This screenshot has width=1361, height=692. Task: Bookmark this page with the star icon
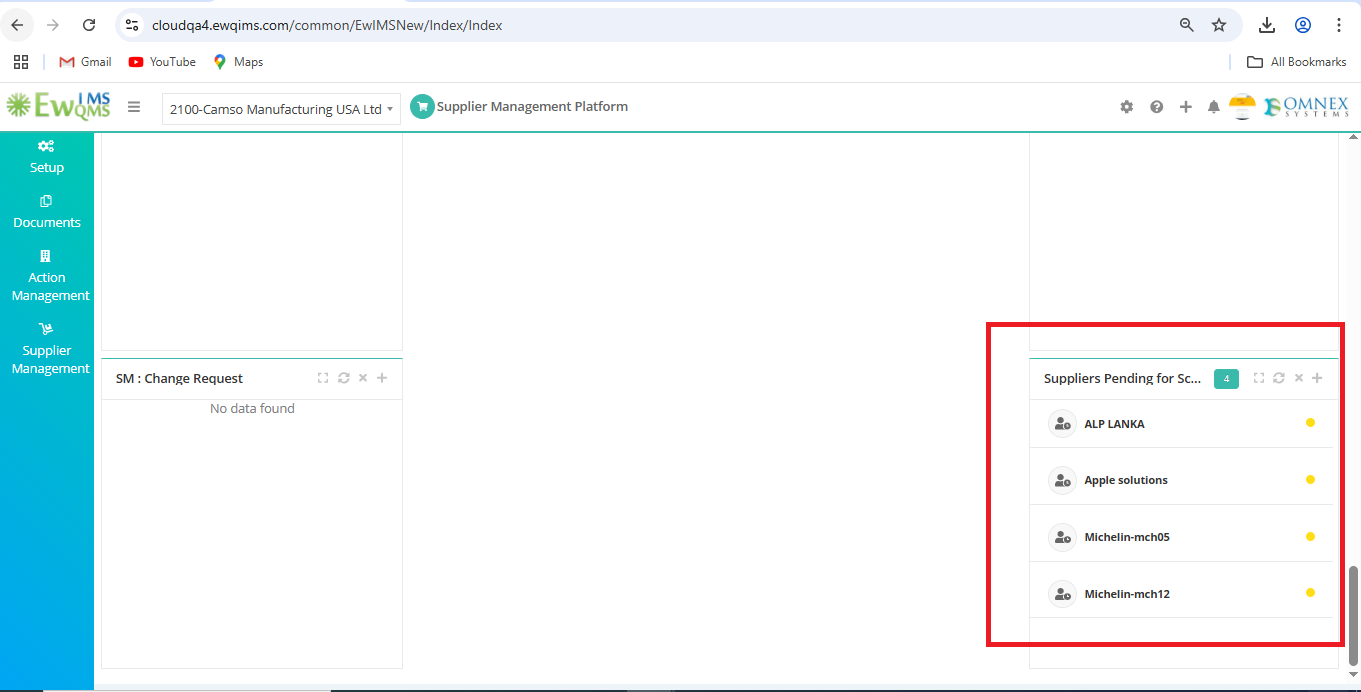coord(1219,25)
